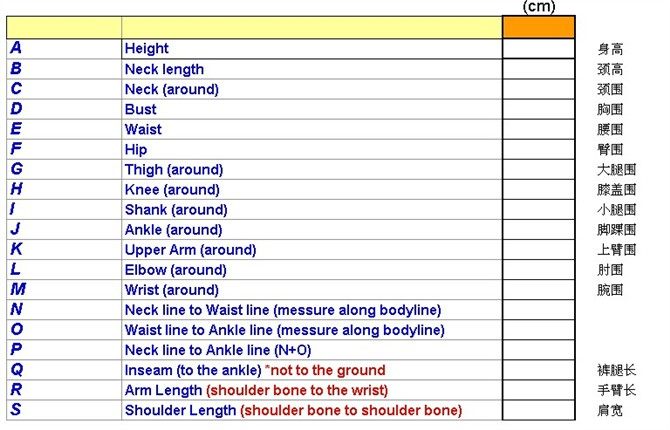Click the measurement cell for Thigh (around)
The width and height of the screenshot is (670, 430).
click(539, 169)
